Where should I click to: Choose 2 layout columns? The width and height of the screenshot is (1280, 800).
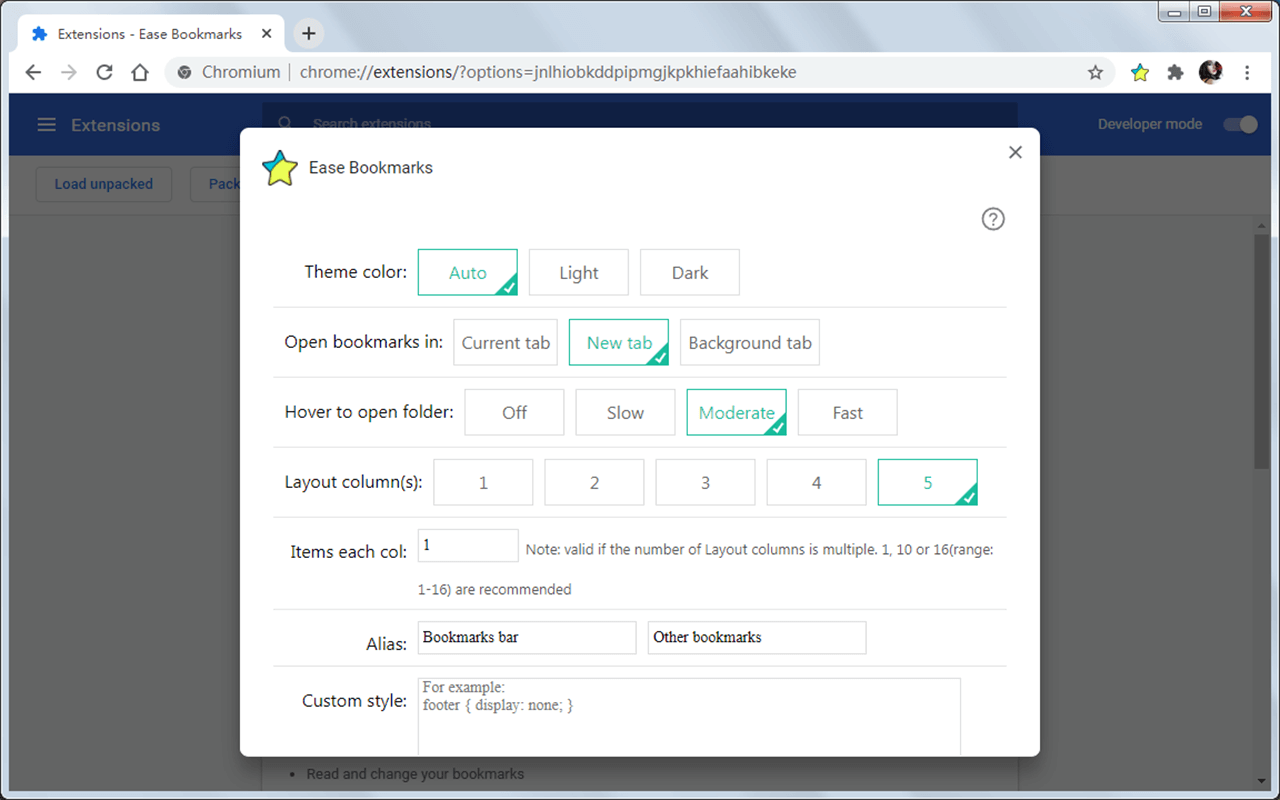click(595, 482)
